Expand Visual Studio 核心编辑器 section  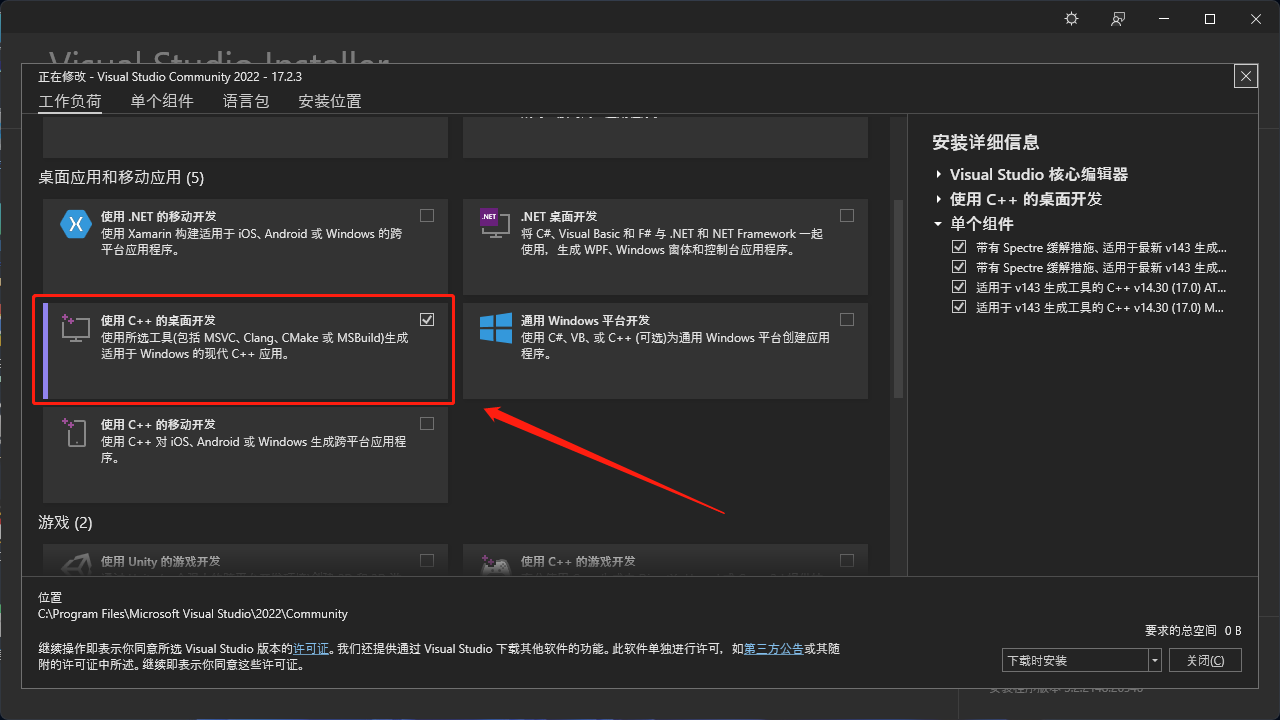pos(939,174)
